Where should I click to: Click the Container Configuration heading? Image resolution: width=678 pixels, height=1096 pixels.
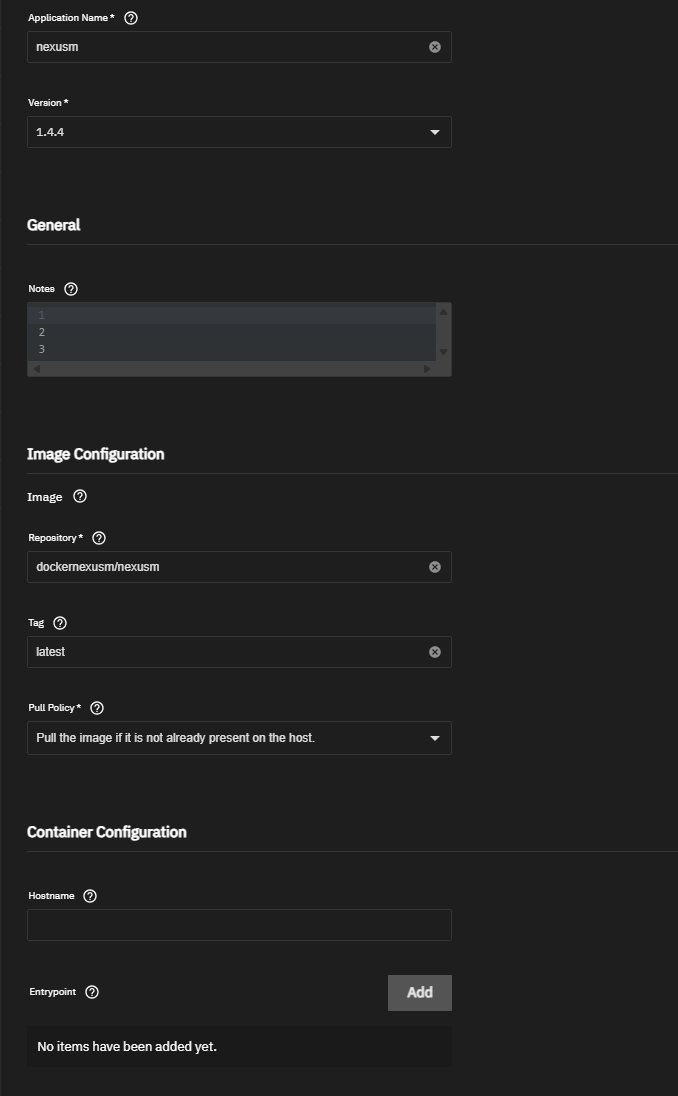point(107,832)
